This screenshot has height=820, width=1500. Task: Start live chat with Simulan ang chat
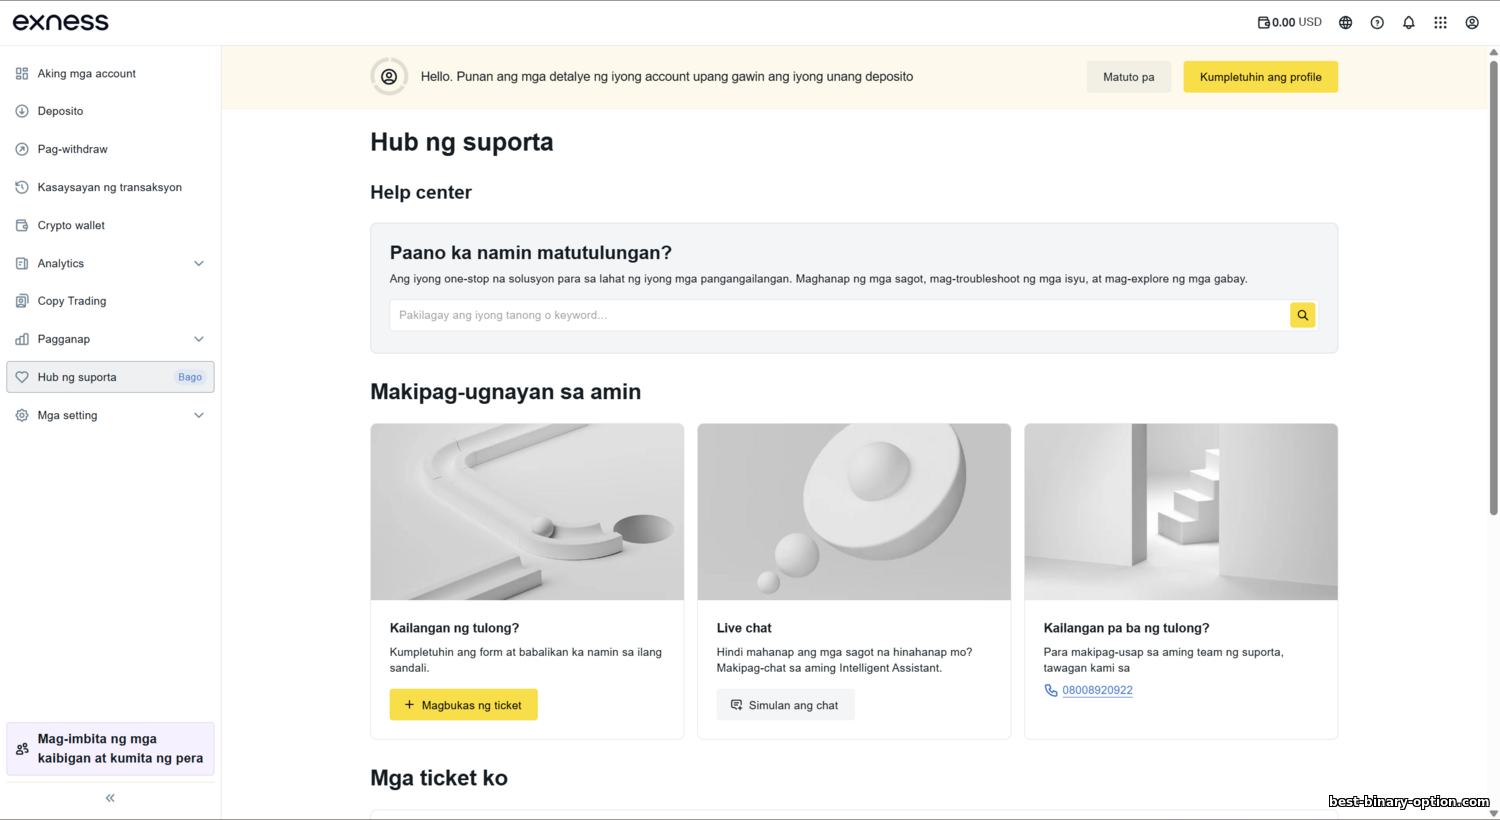coord(785,705)
